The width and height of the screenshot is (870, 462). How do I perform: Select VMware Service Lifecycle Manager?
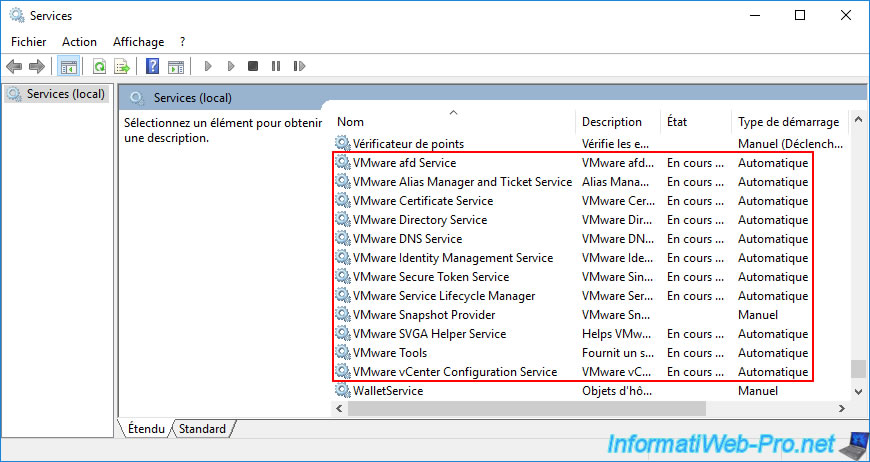590,296
